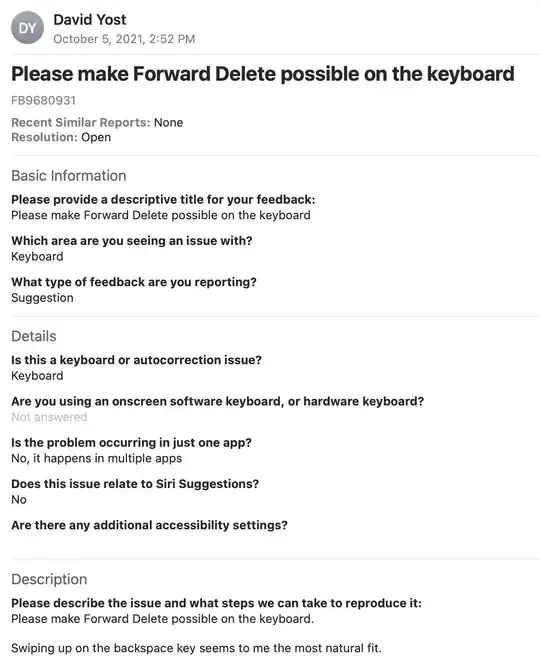Click the describe the issue prompt
Viewport: 540px width, 666px height.
(x=217, y=603)
